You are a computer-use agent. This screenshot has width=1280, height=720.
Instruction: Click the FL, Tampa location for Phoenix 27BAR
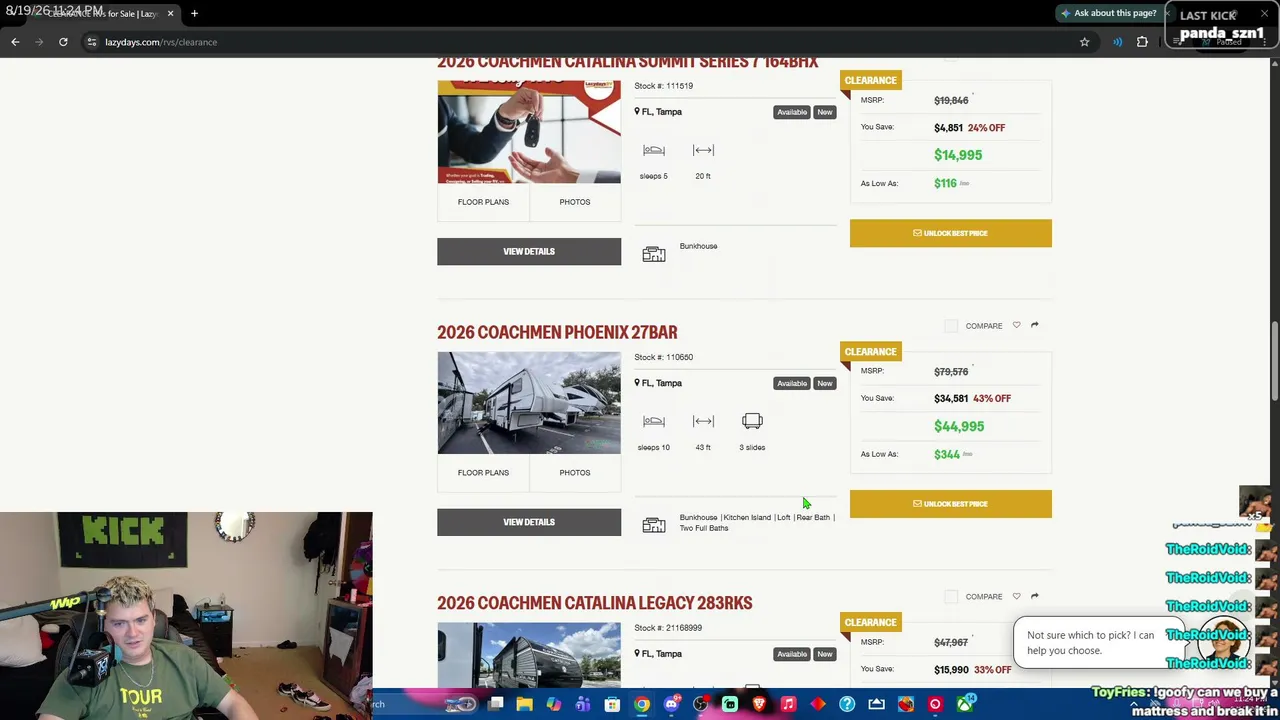point(658,383)
